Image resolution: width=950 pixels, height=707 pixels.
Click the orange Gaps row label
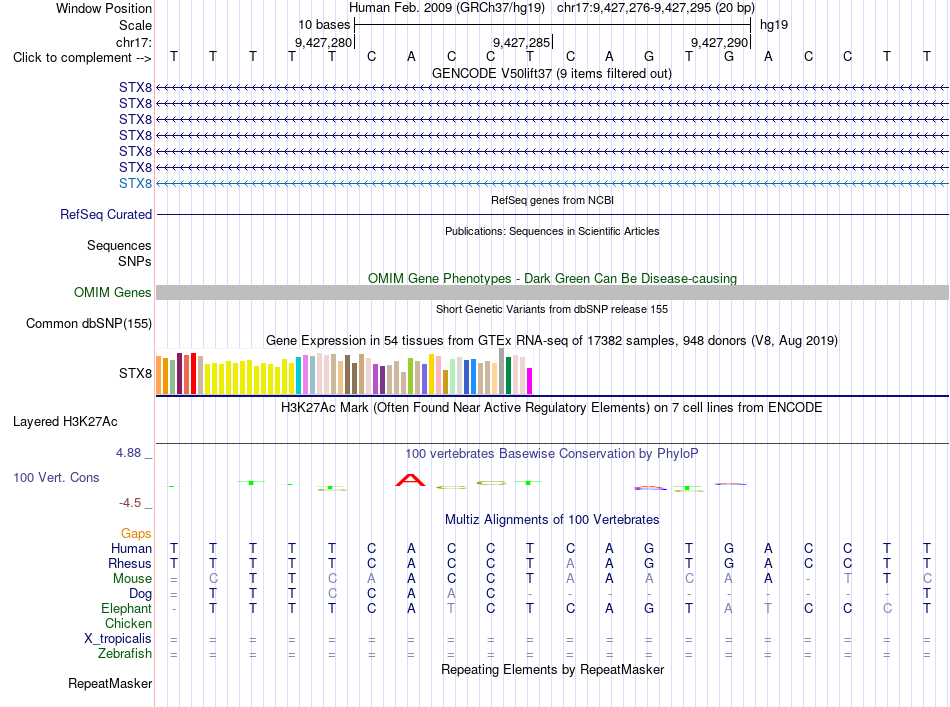coord(136,533)
